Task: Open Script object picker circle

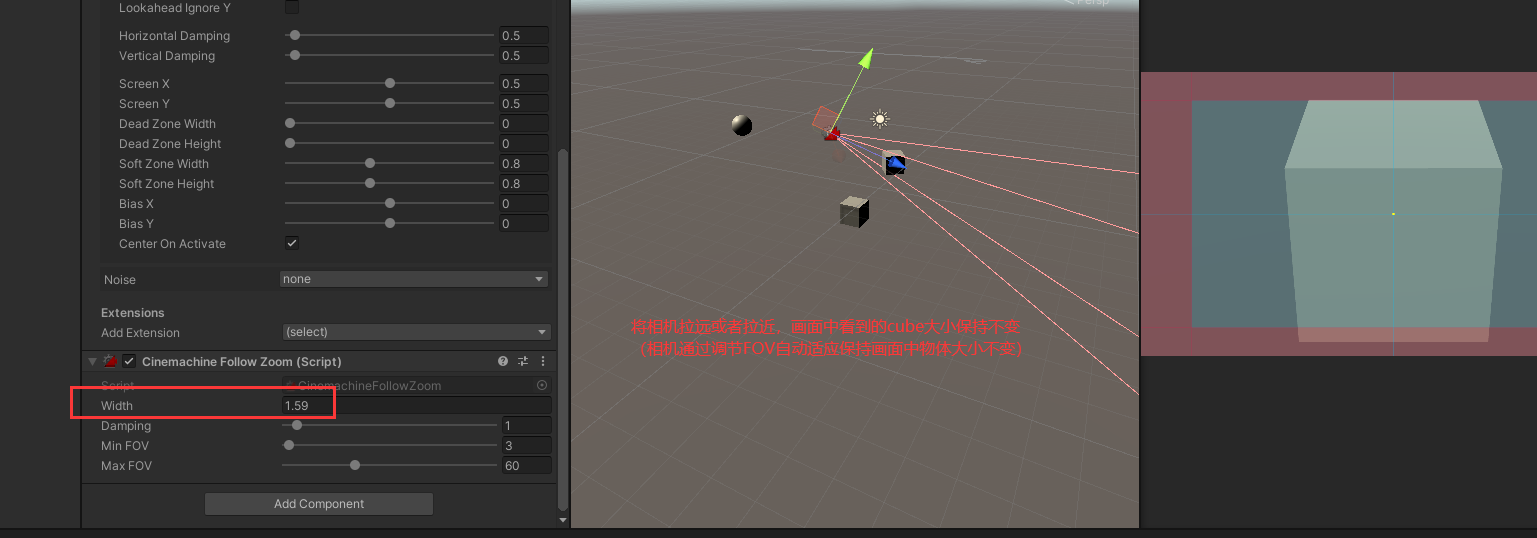Action: (542, 385)
